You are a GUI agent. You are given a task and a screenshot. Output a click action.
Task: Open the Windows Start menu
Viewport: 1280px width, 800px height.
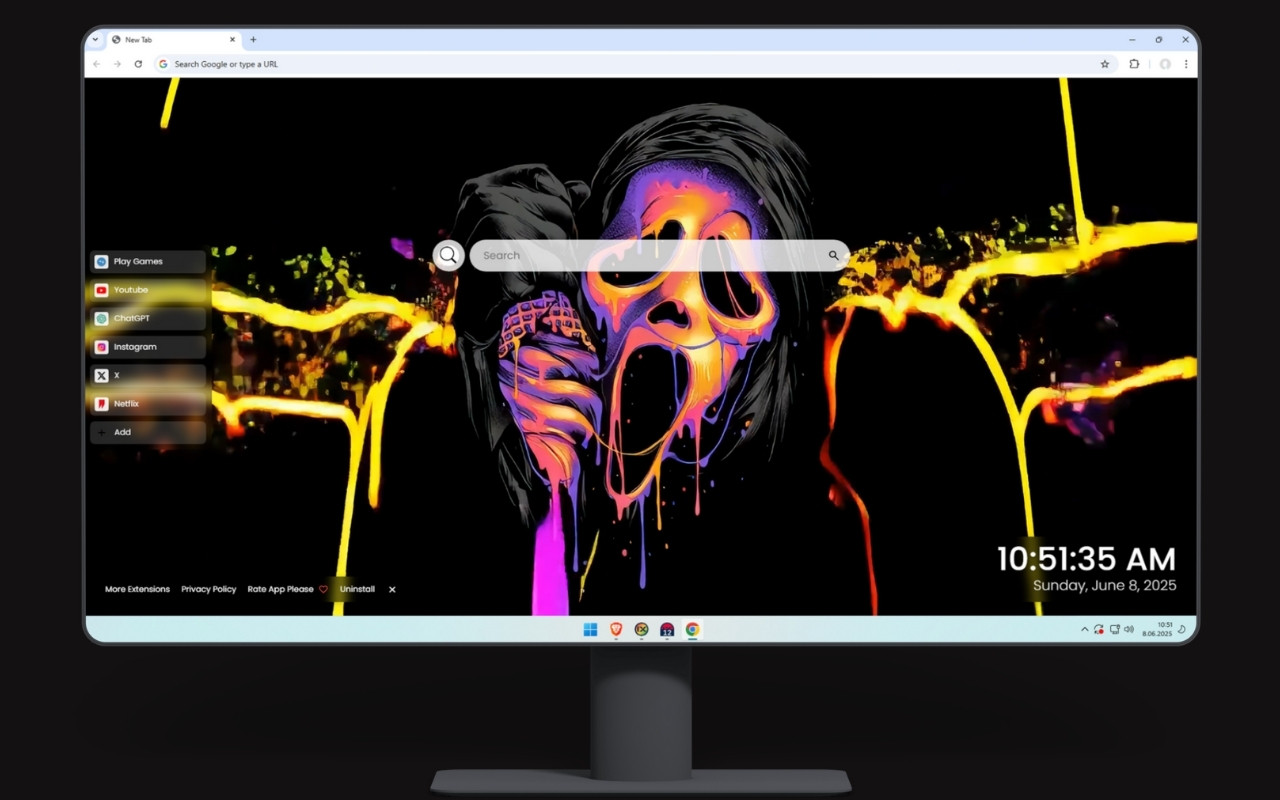coord(590,629)
